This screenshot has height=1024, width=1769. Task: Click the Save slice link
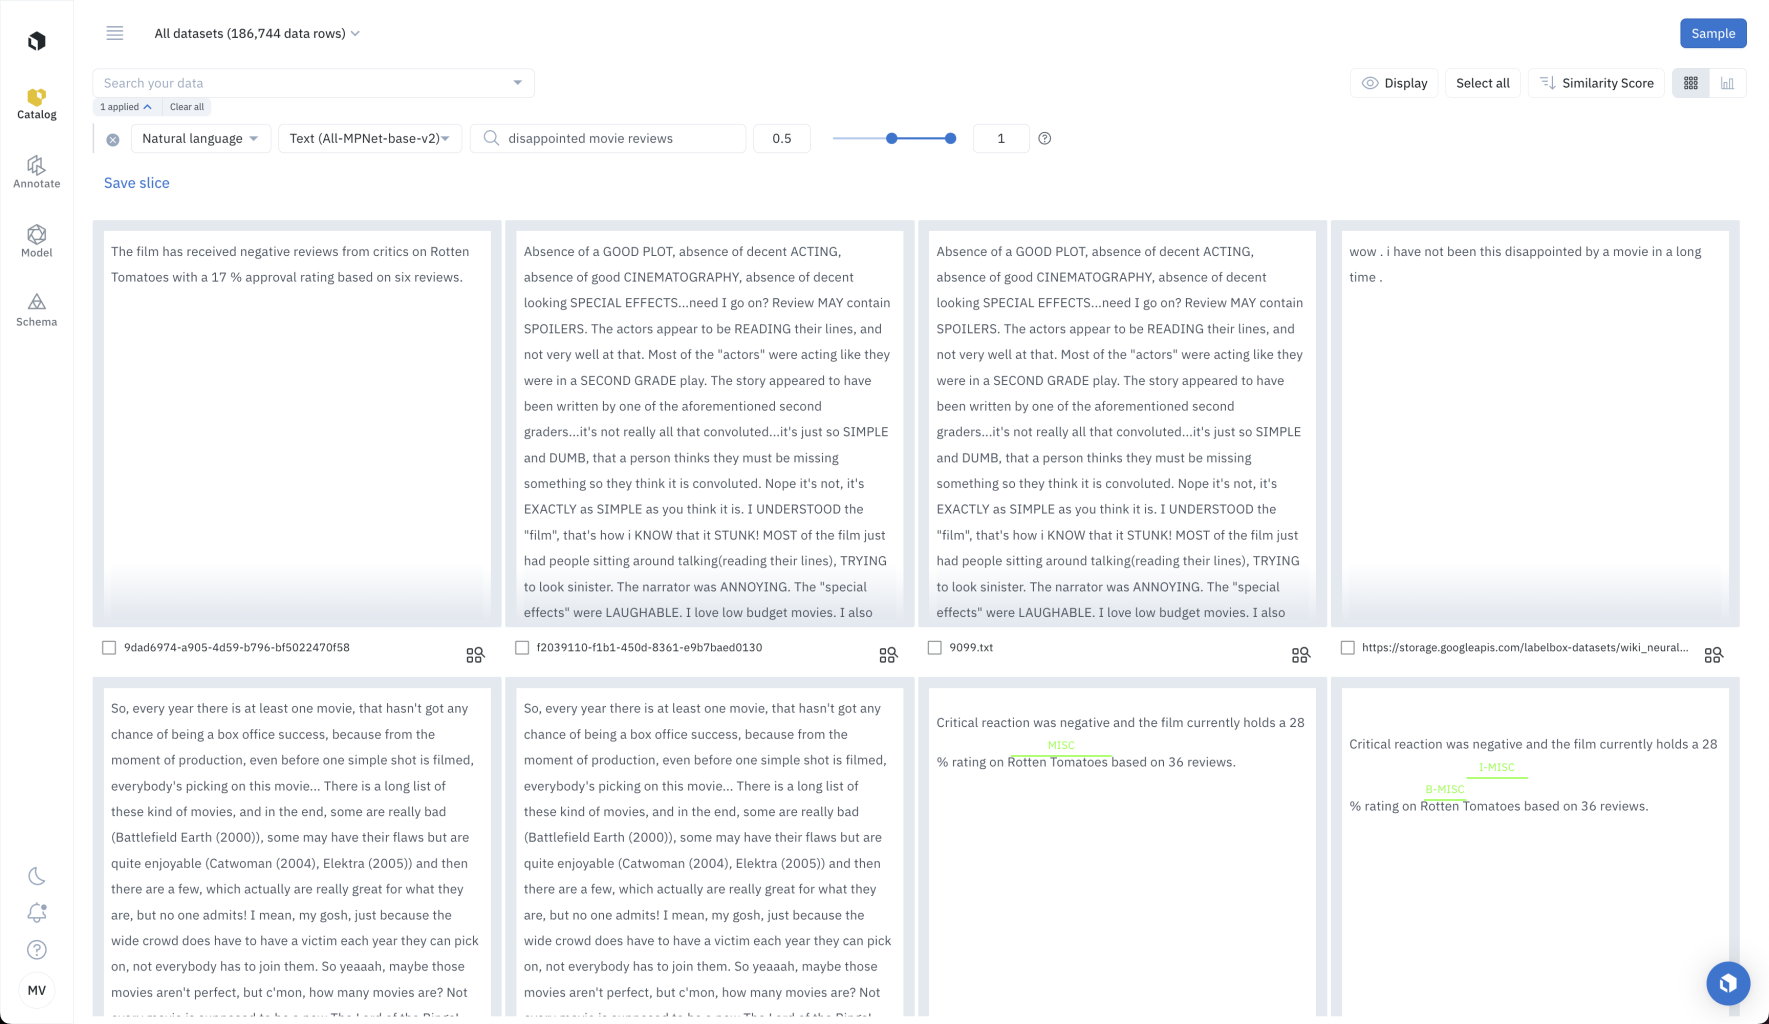(x=137, y=183)
